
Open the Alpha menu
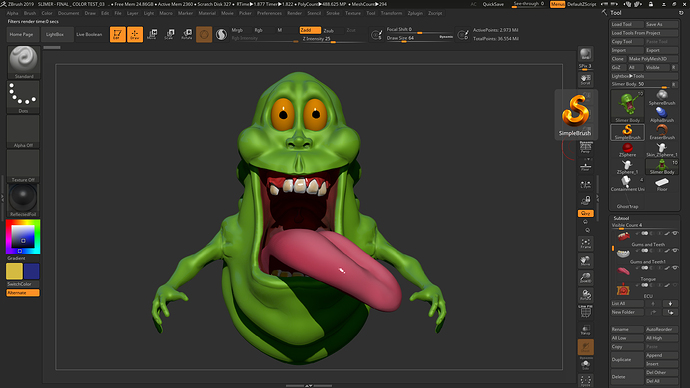(x=12, y=13)
